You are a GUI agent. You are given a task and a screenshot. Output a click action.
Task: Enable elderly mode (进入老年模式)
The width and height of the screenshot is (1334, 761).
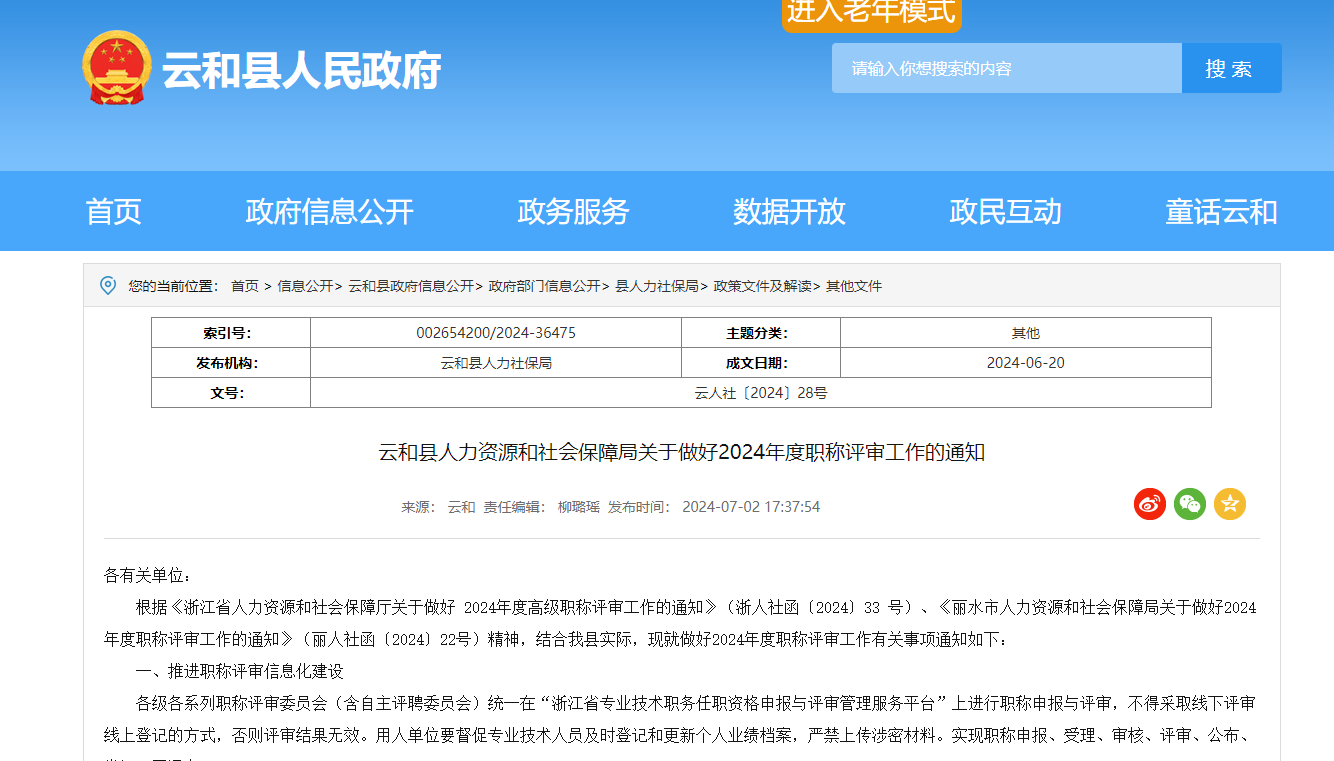871,13
